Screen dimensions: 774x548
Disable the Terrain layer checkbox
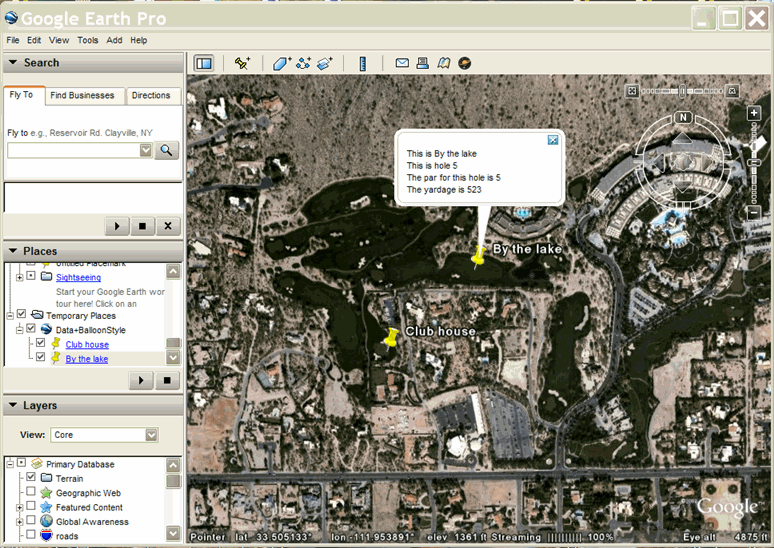click(31, 478)
